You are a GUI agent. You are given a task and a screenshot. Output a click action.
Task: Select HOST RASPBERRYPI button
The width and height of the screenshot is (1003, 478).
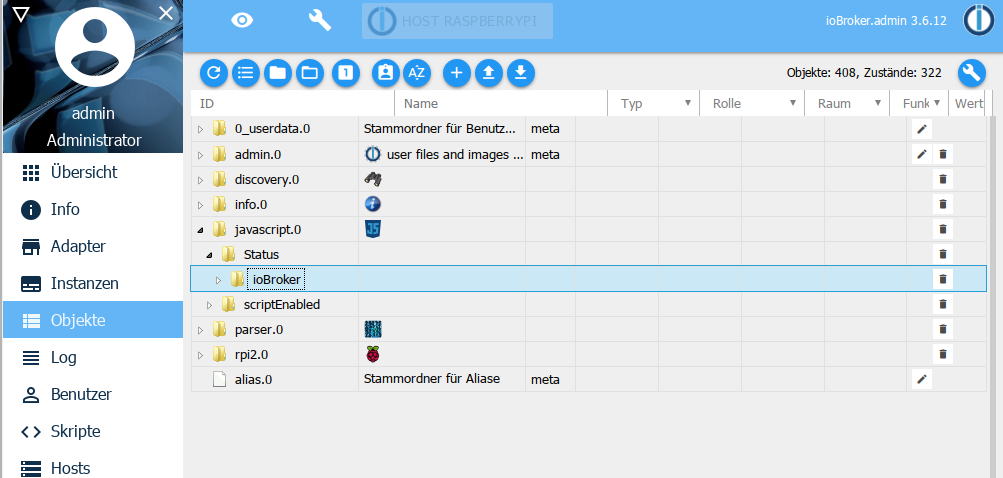(457, 21)
